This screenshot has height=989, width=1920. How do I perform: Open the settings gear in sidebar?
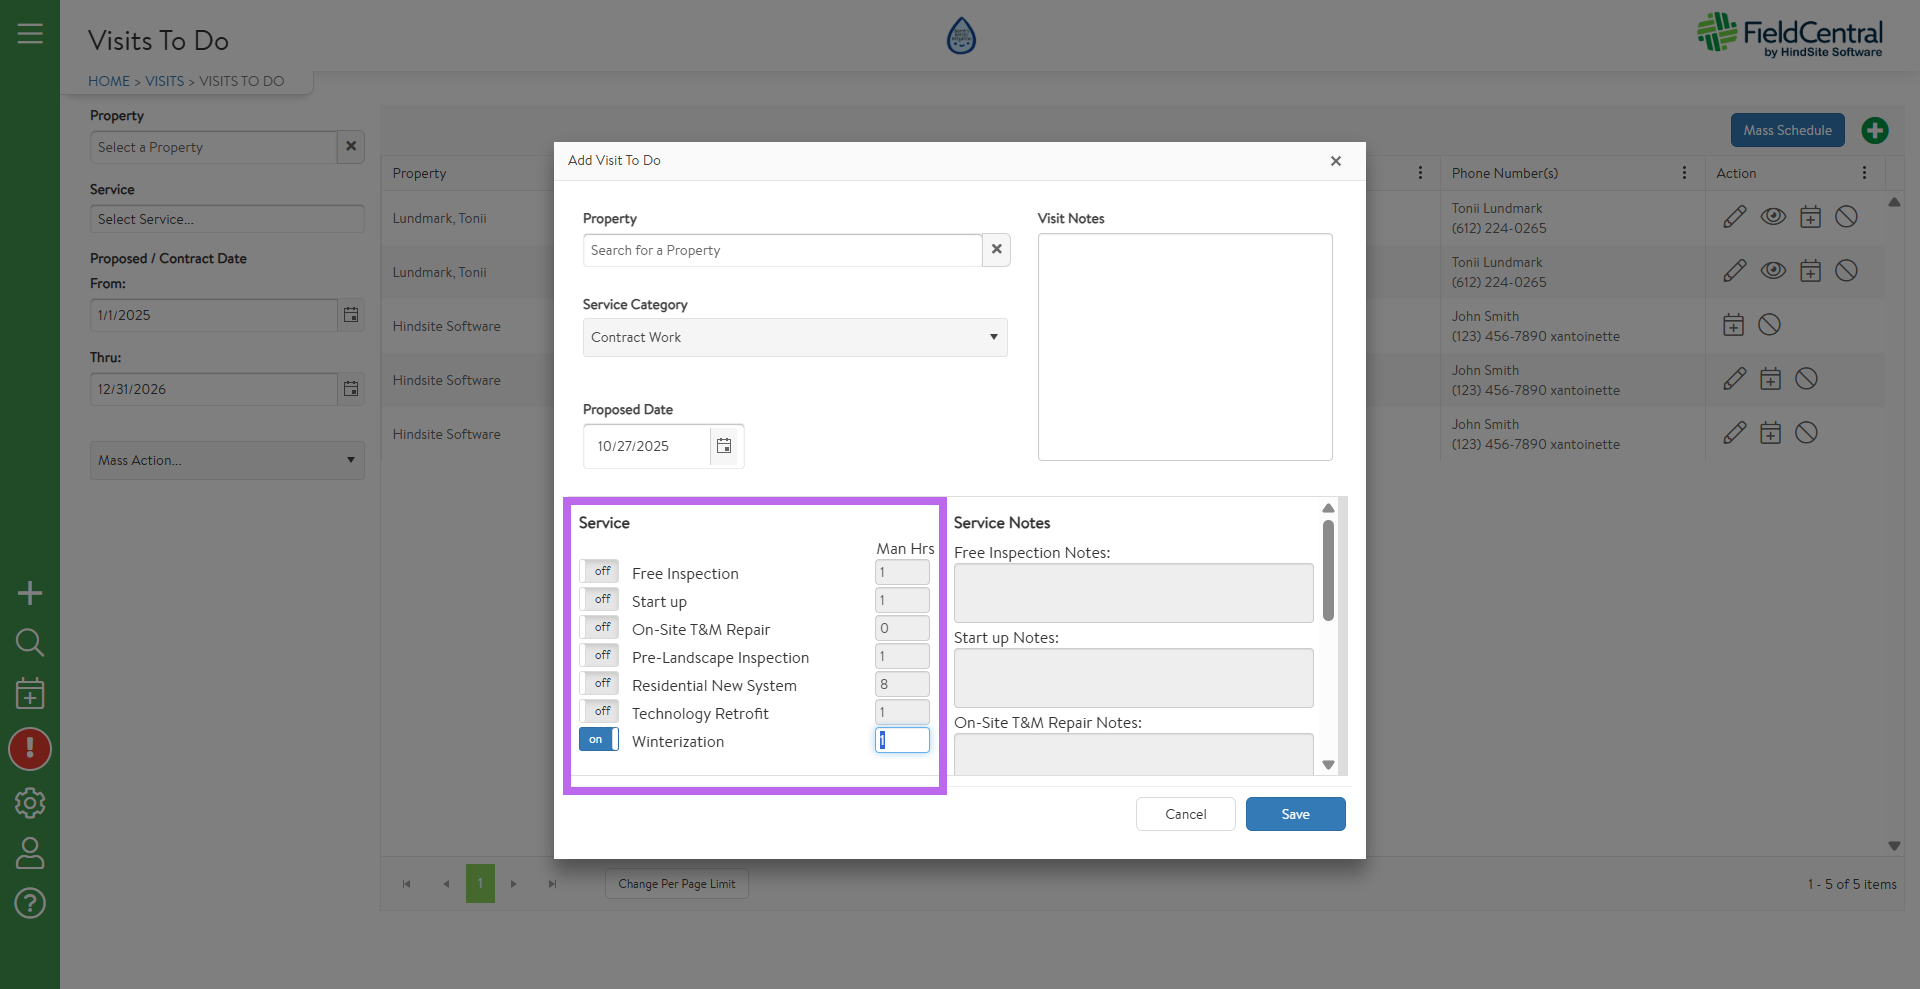[x=30, y=802]
